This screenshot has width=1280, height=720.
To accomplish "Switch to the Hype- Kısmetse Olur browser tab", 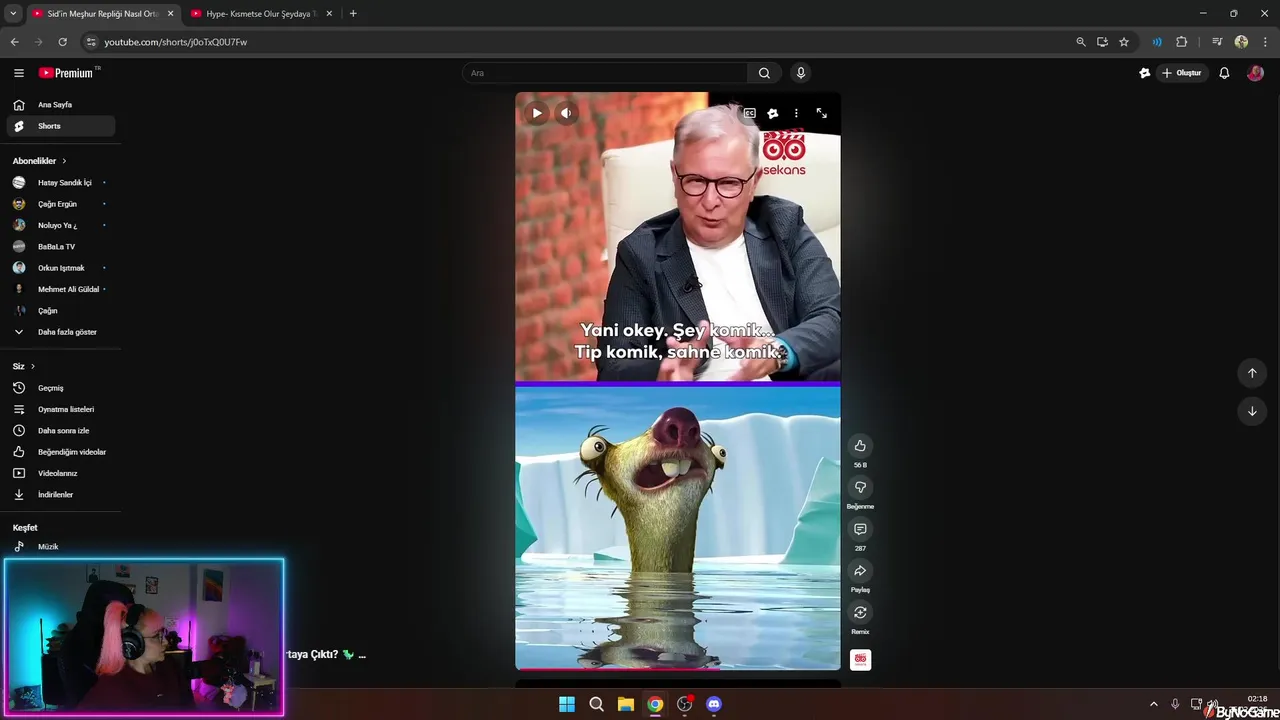I will [260, 14].
